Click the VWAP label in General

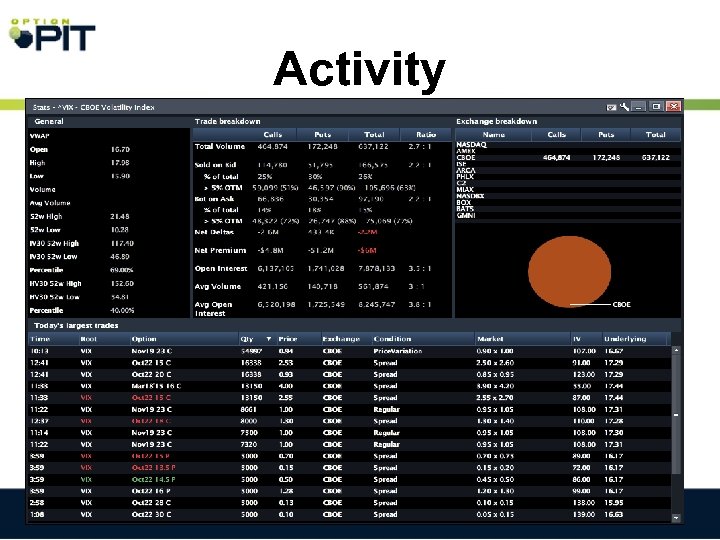click(x=39, y=136)
